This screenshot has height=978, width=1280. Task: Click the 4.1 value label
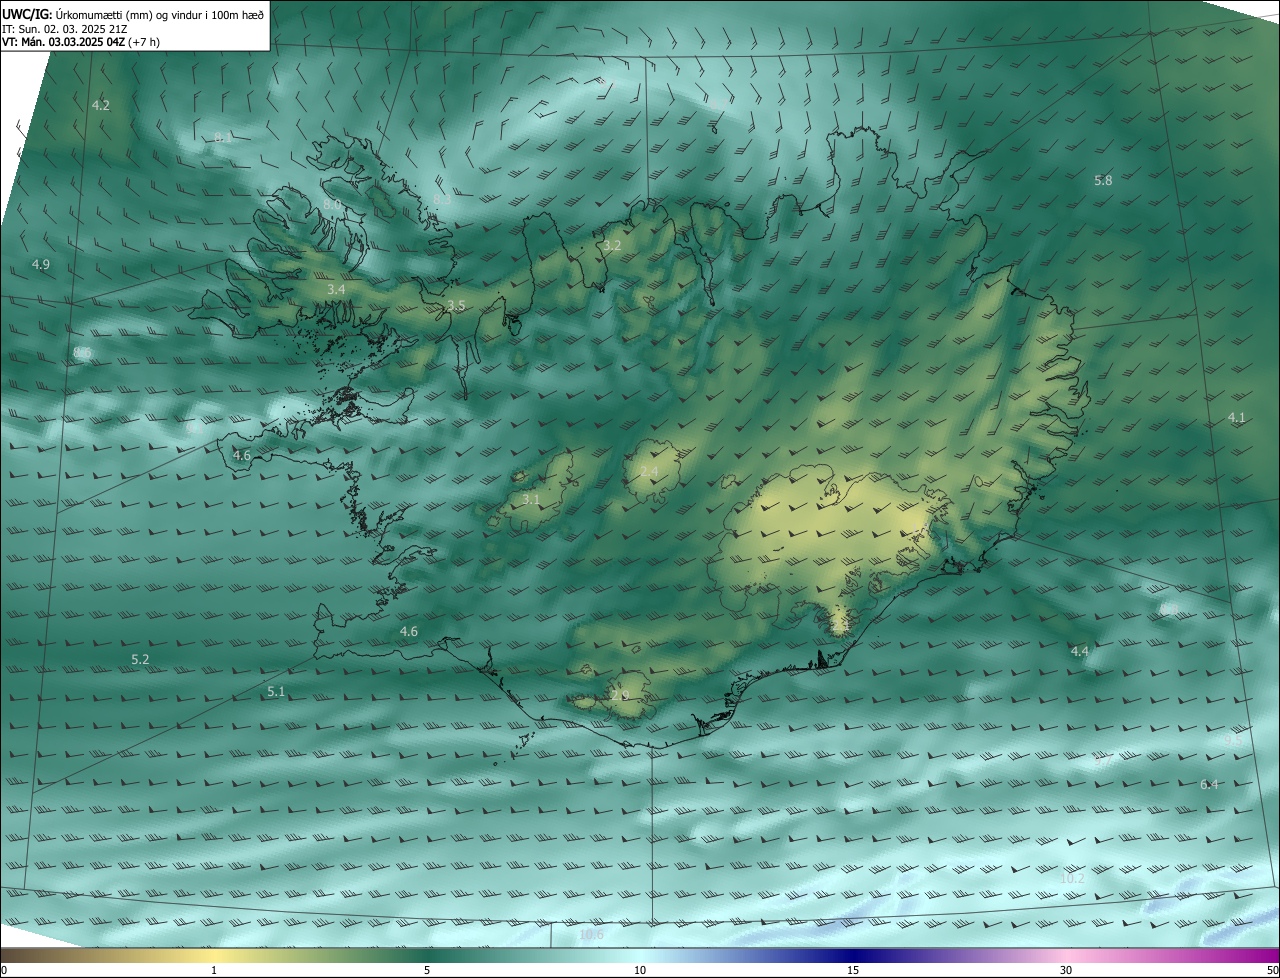[x=1237, y=418]
